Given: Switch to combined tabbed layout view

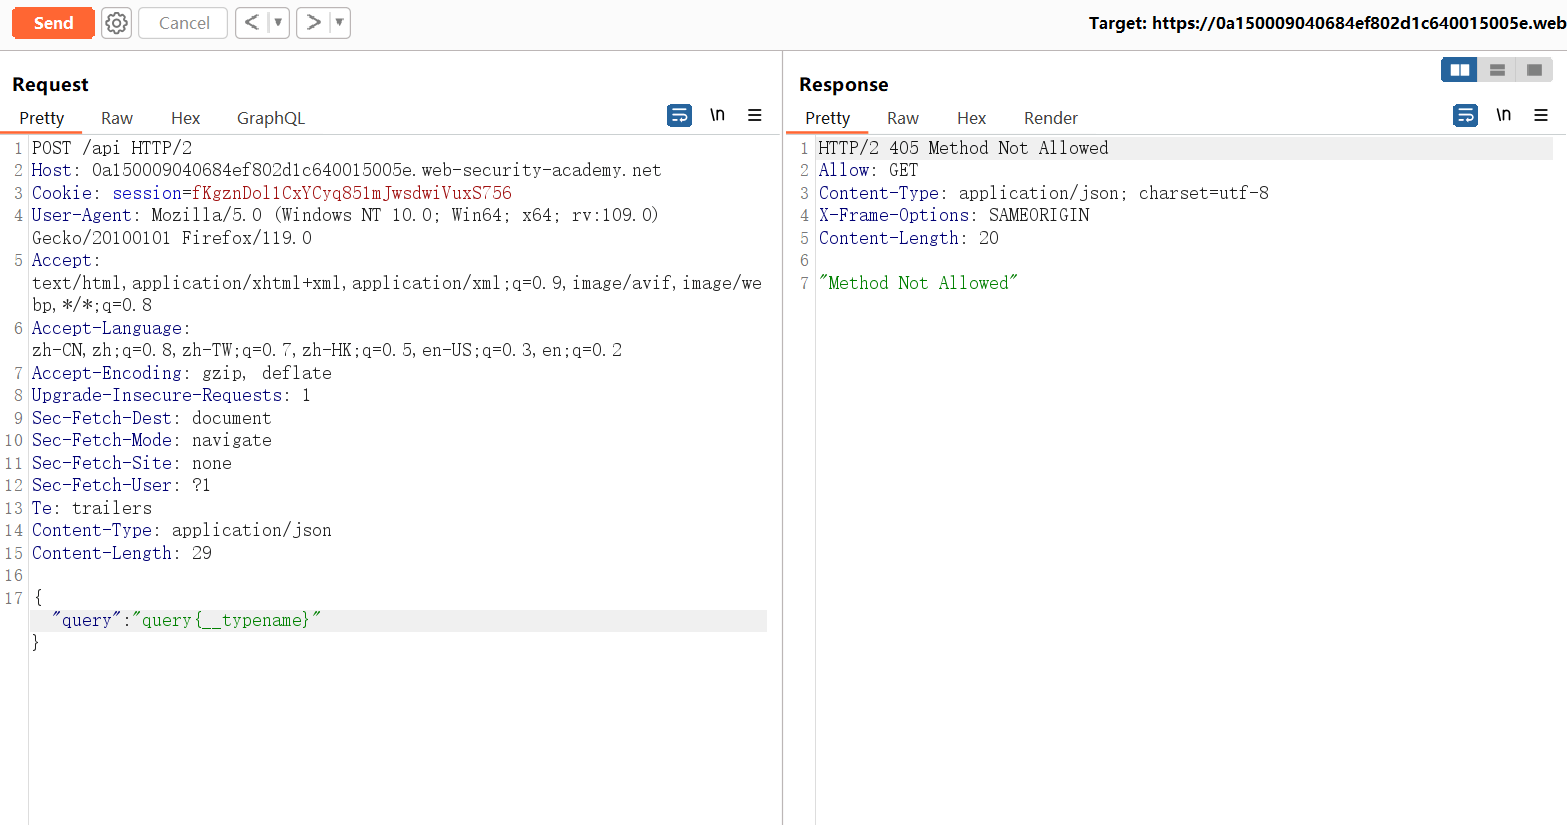Looking at the screenshot, I should pyautogui.click(x=1534, y=70).
